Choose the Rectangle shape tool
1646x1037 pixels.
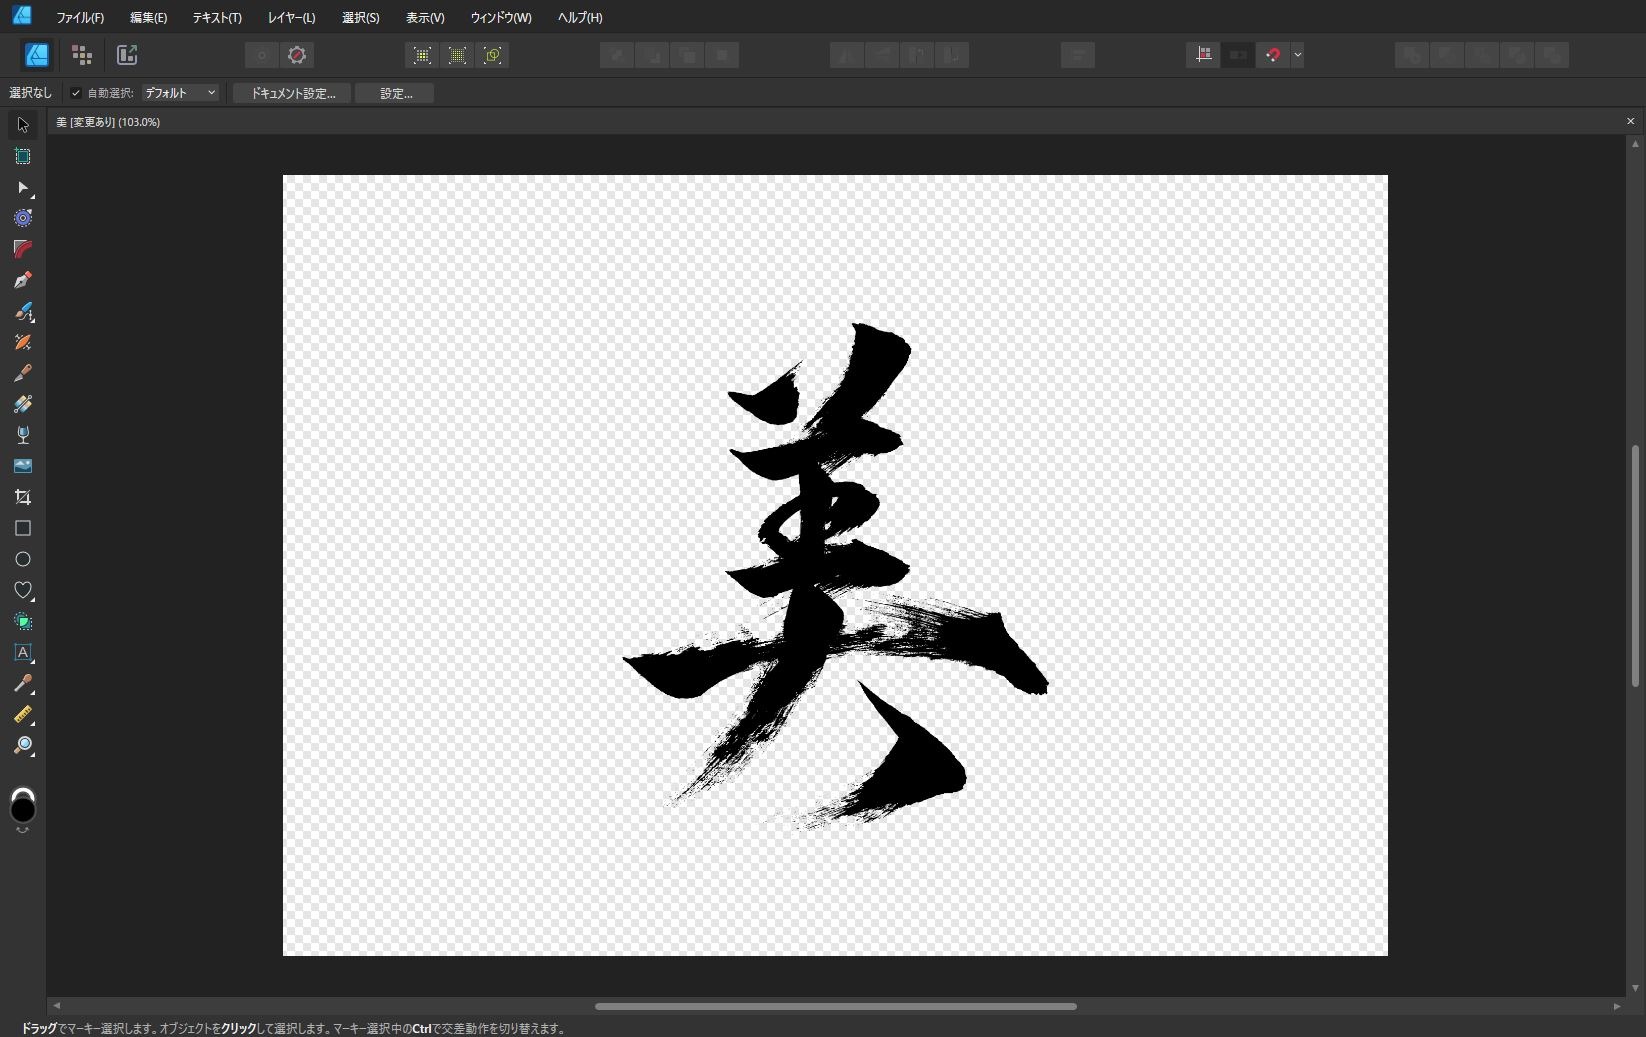22,528
